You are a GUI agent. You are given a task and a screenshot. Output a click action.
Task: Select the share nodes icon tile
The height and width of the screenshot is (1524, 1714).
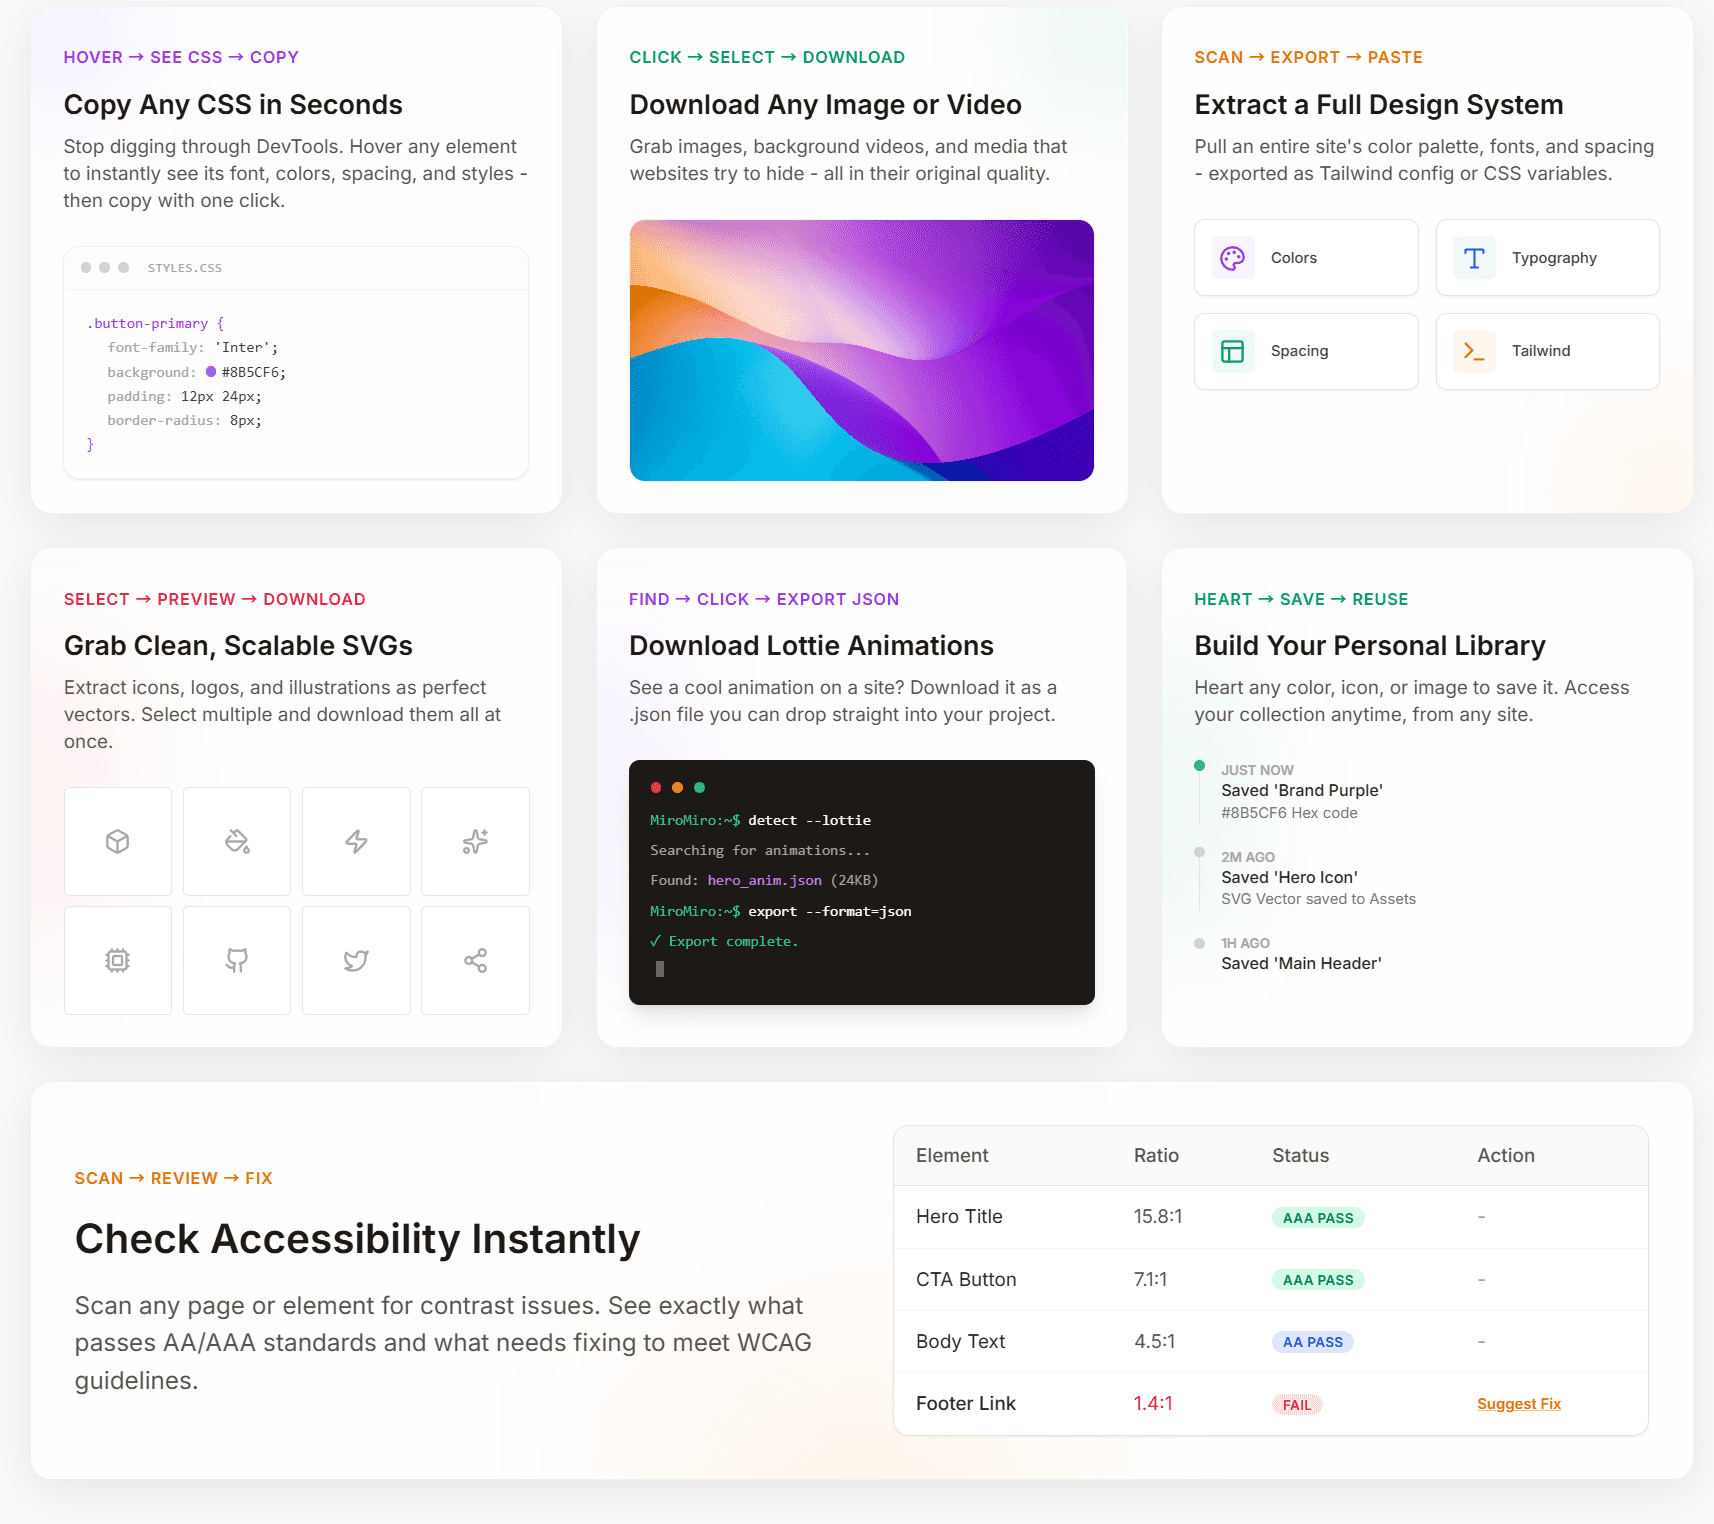coord(475,961)
